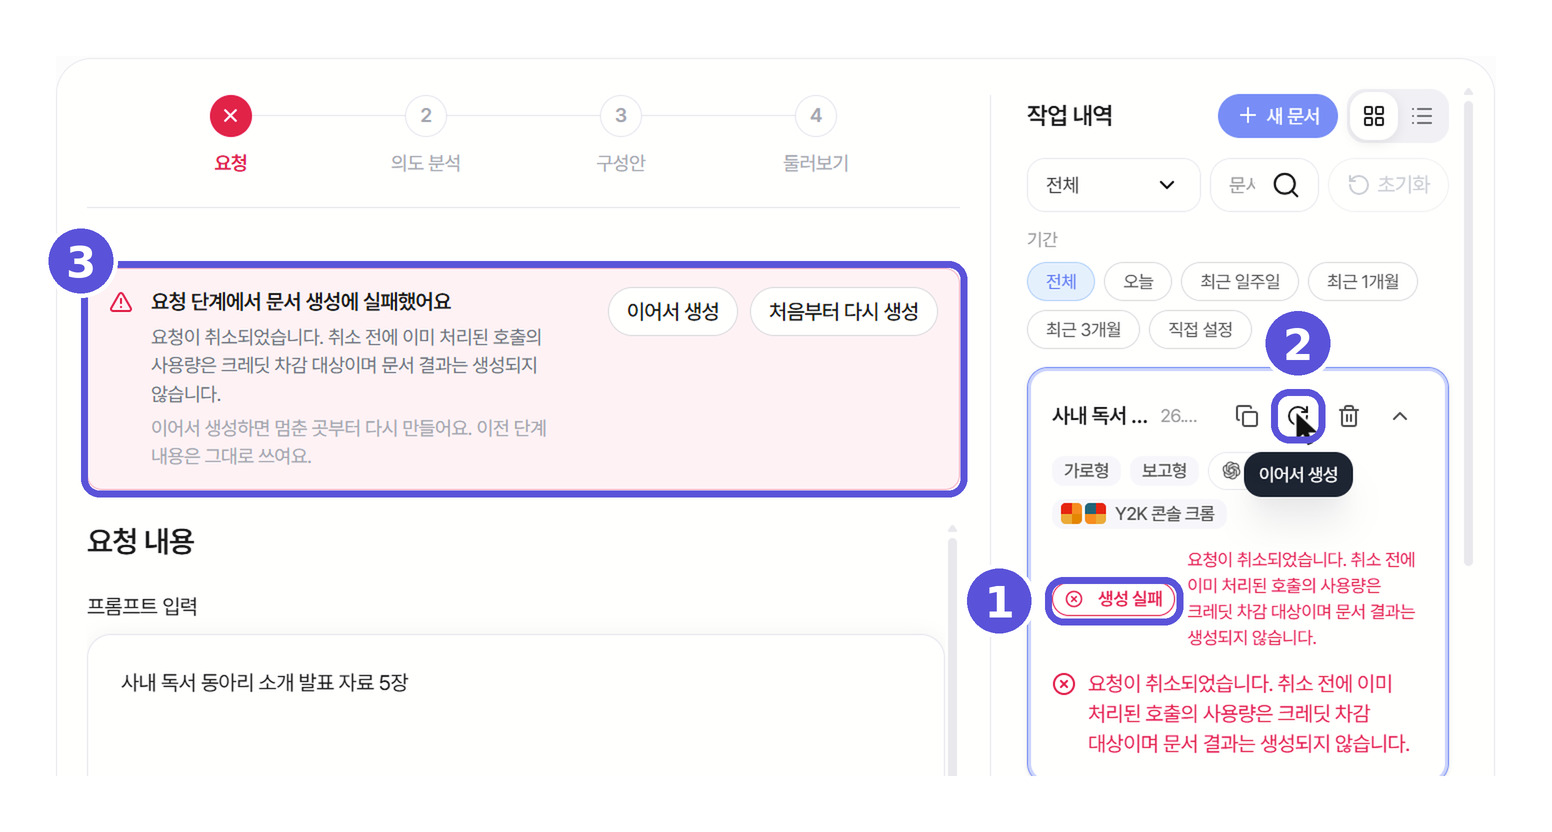The image size is (1552, 832).
Task: Select the 최근 3개월 period chip
Action: tap(1083, 330)
